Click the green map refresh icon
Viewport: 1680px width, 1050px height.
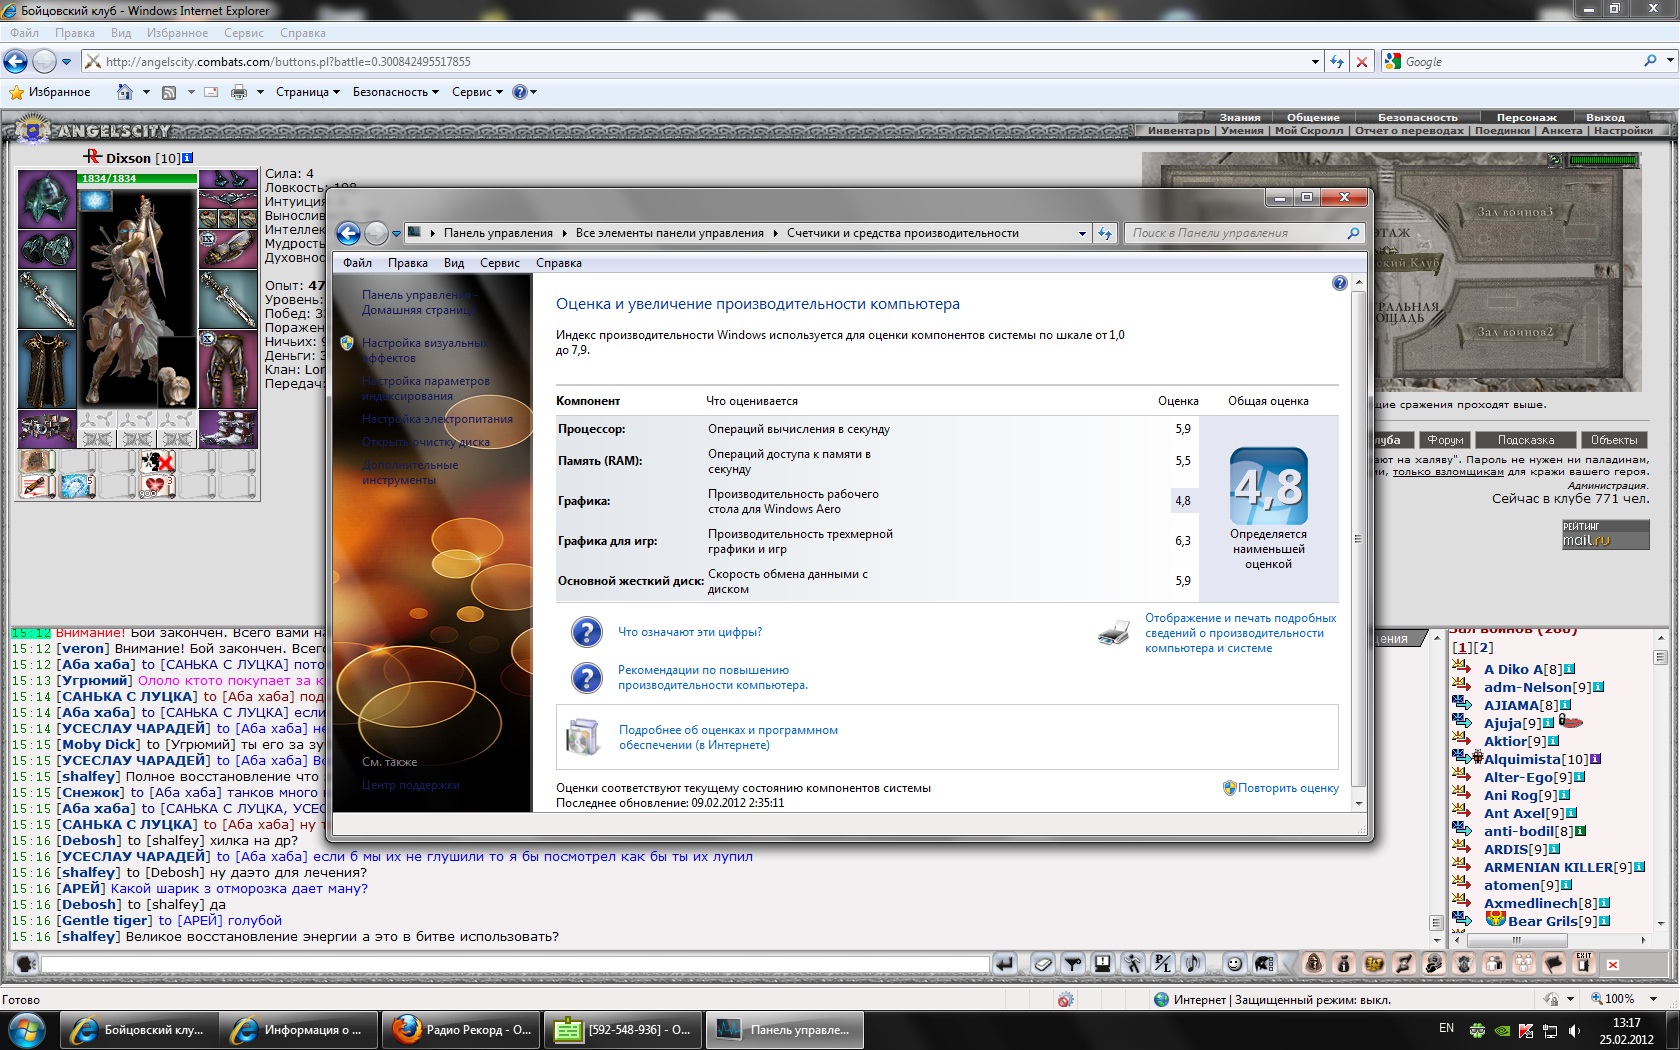click(x=1554, y=160)
